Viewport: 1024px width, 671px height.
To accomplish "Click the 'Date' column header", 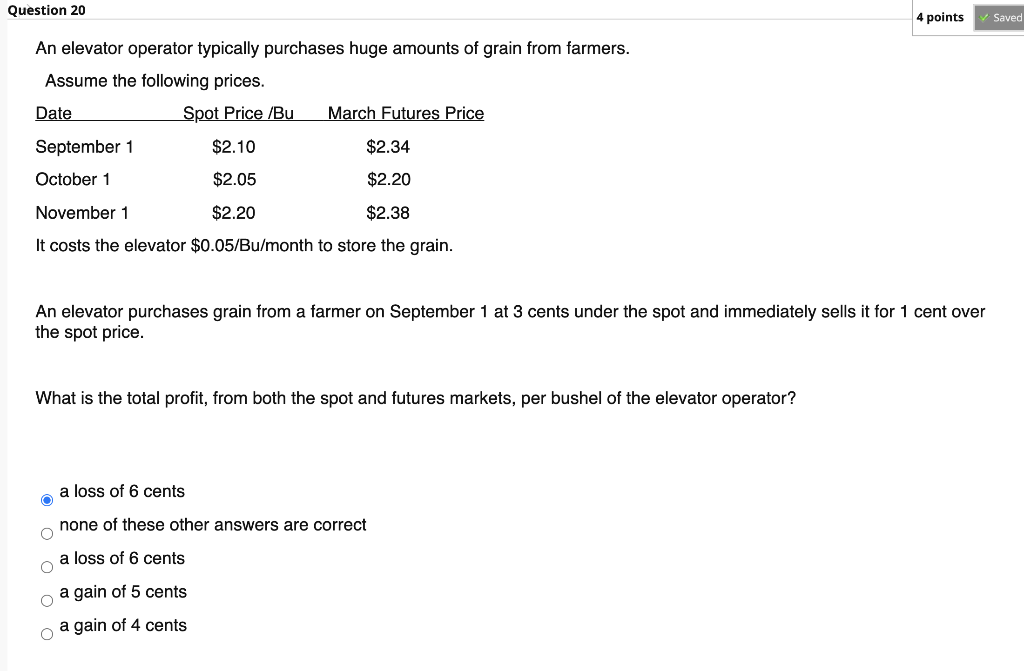I will [x=53, y=113].
